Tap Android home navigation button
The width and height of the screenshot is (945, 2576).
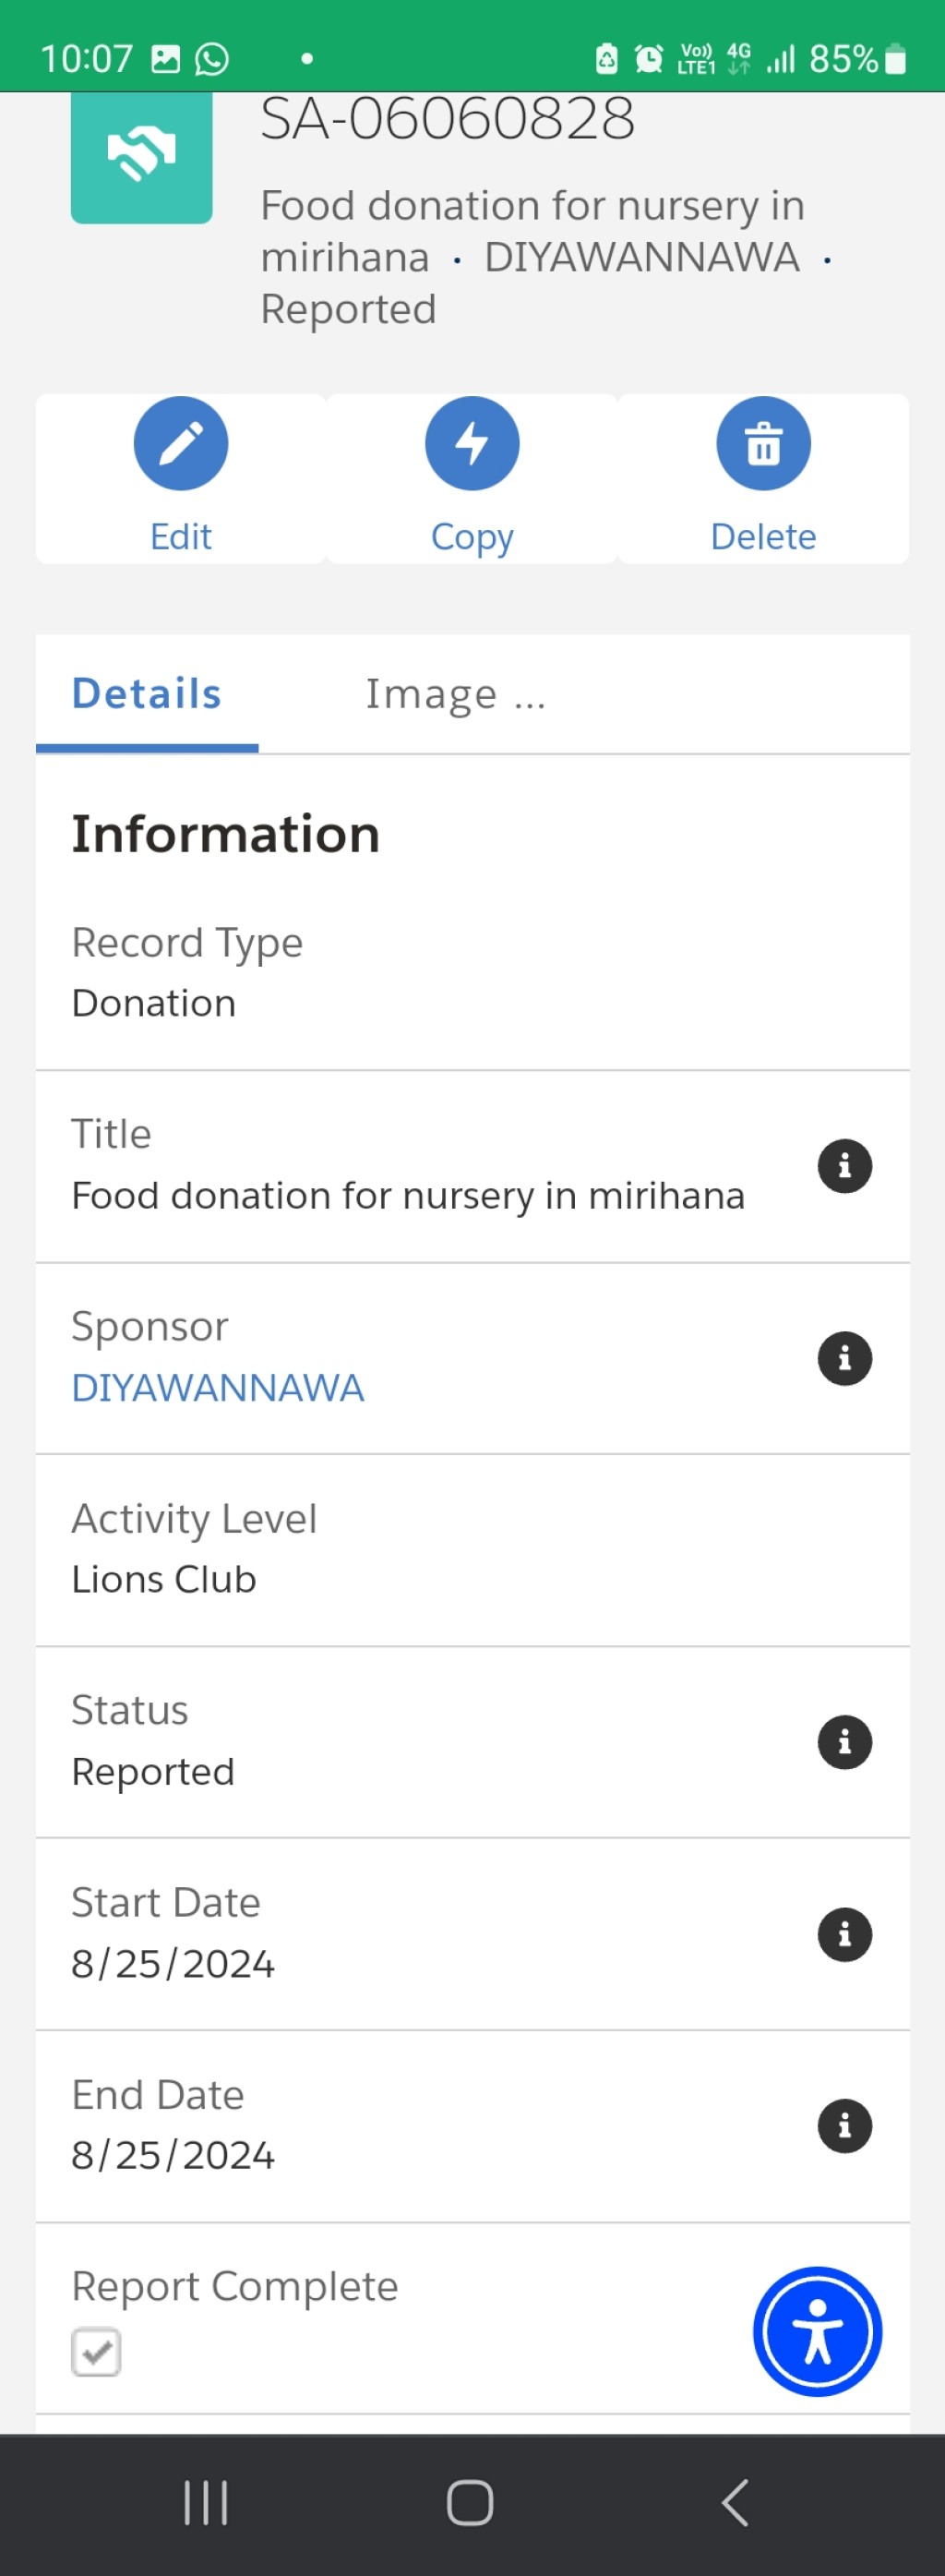(470, 2503)
